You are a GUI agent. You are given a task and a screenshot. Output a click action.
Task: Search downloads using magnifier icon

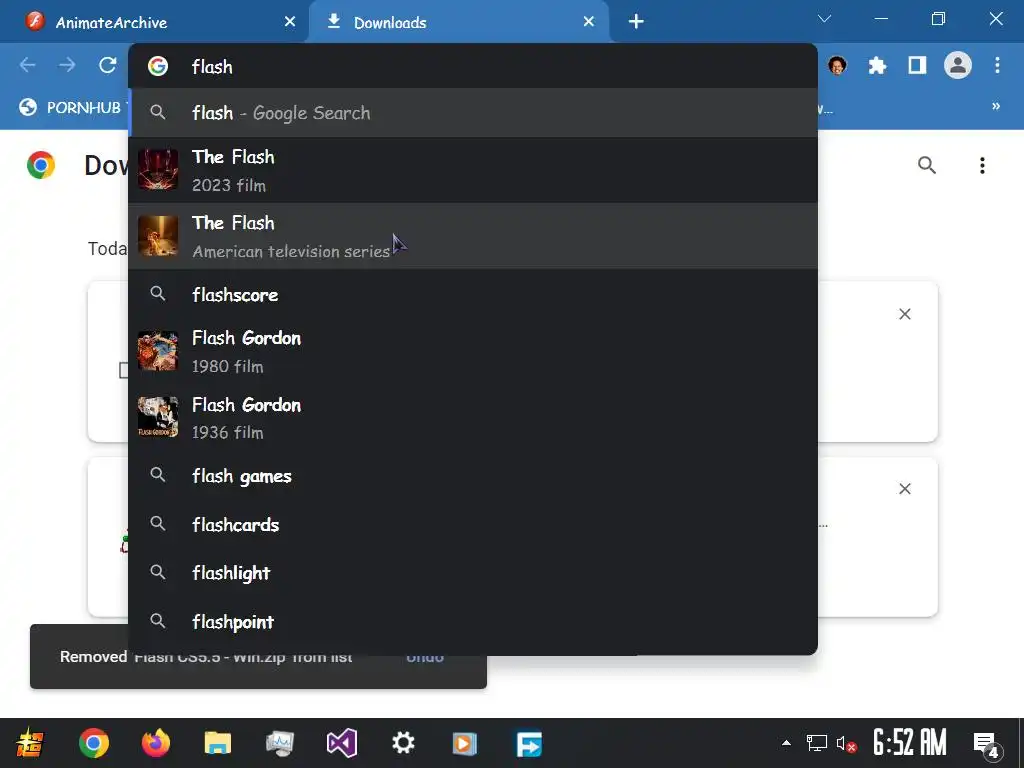[927, 165]
